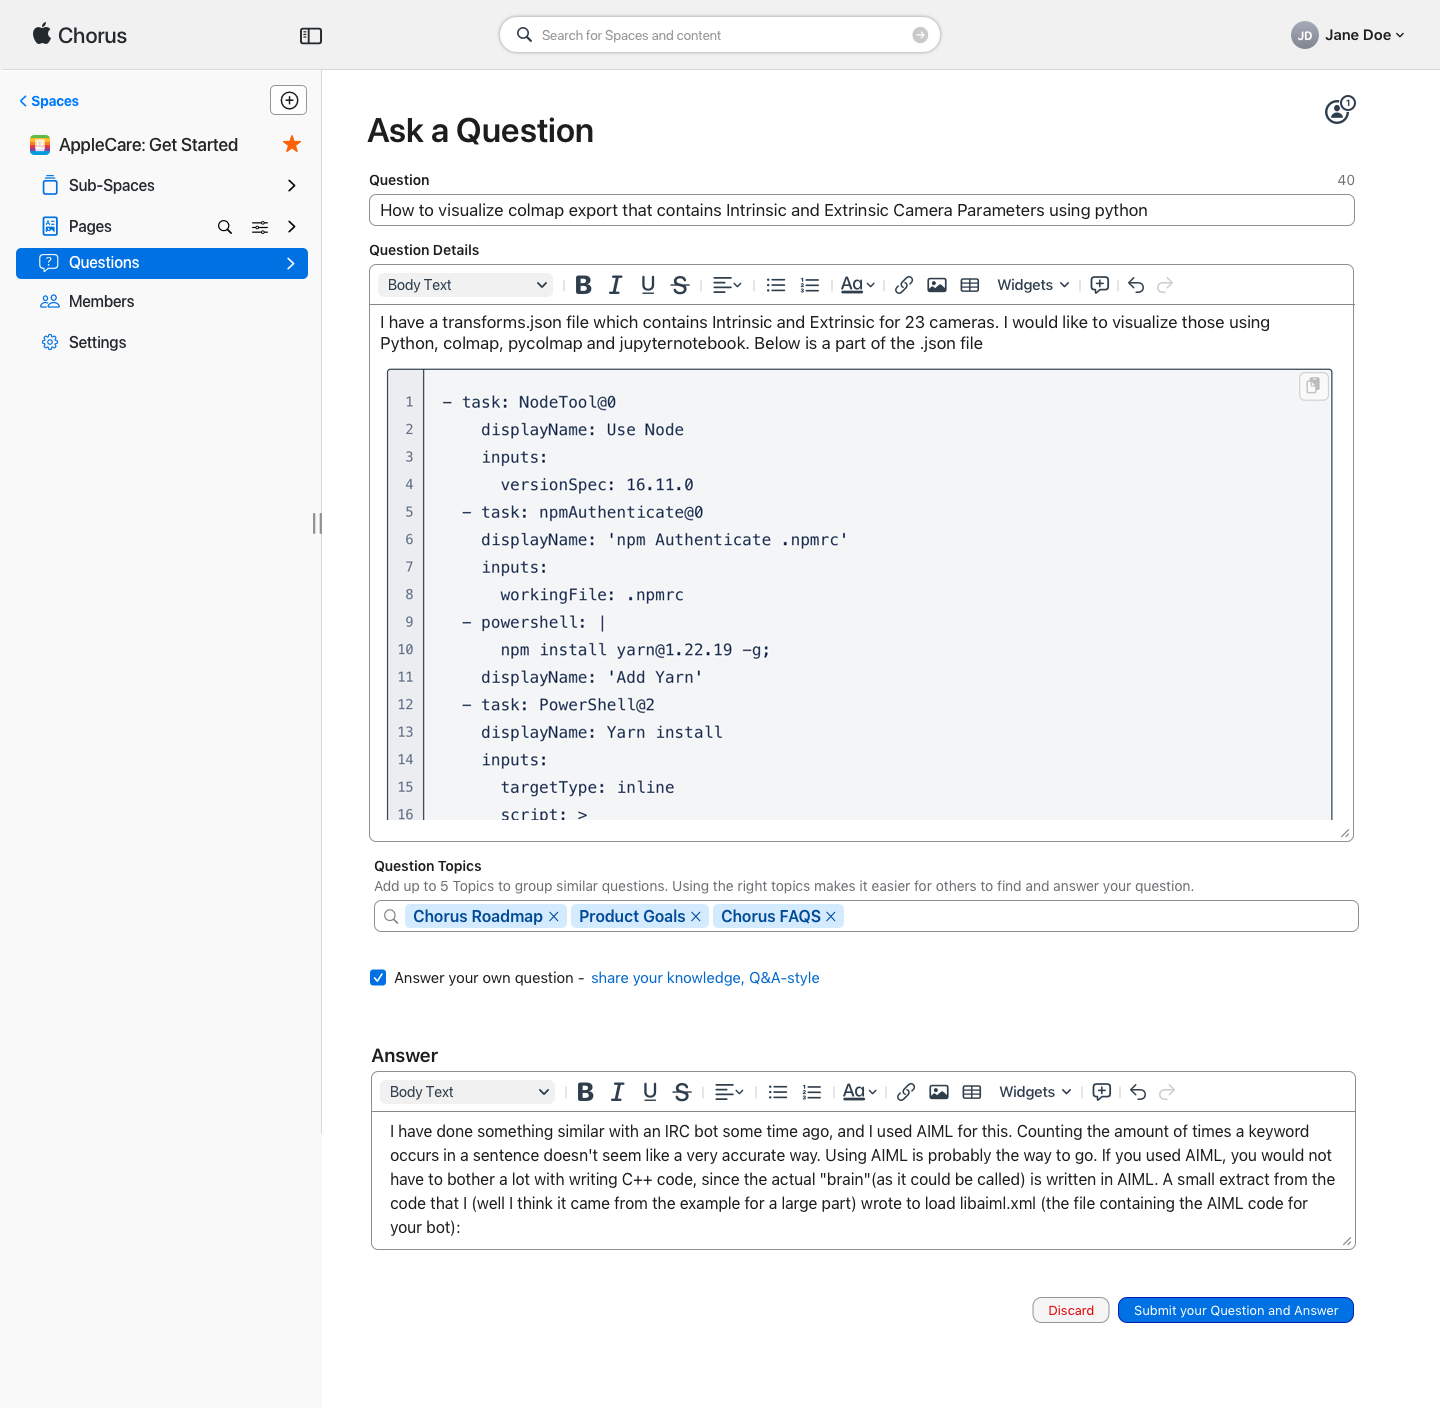Open Body Text style dropdown in Question Details

click(467, 285)
